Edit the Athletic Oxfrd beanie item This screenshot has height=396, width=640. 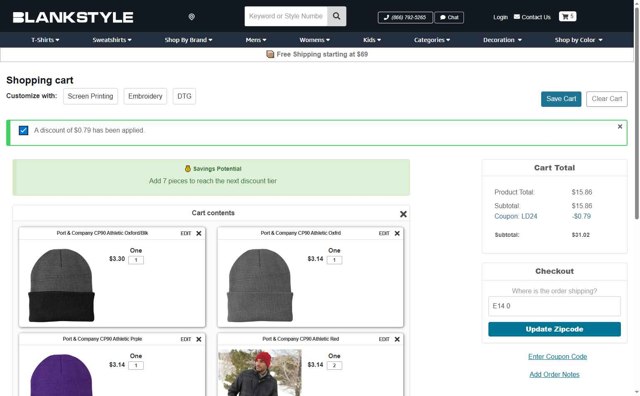pos(384,233)
